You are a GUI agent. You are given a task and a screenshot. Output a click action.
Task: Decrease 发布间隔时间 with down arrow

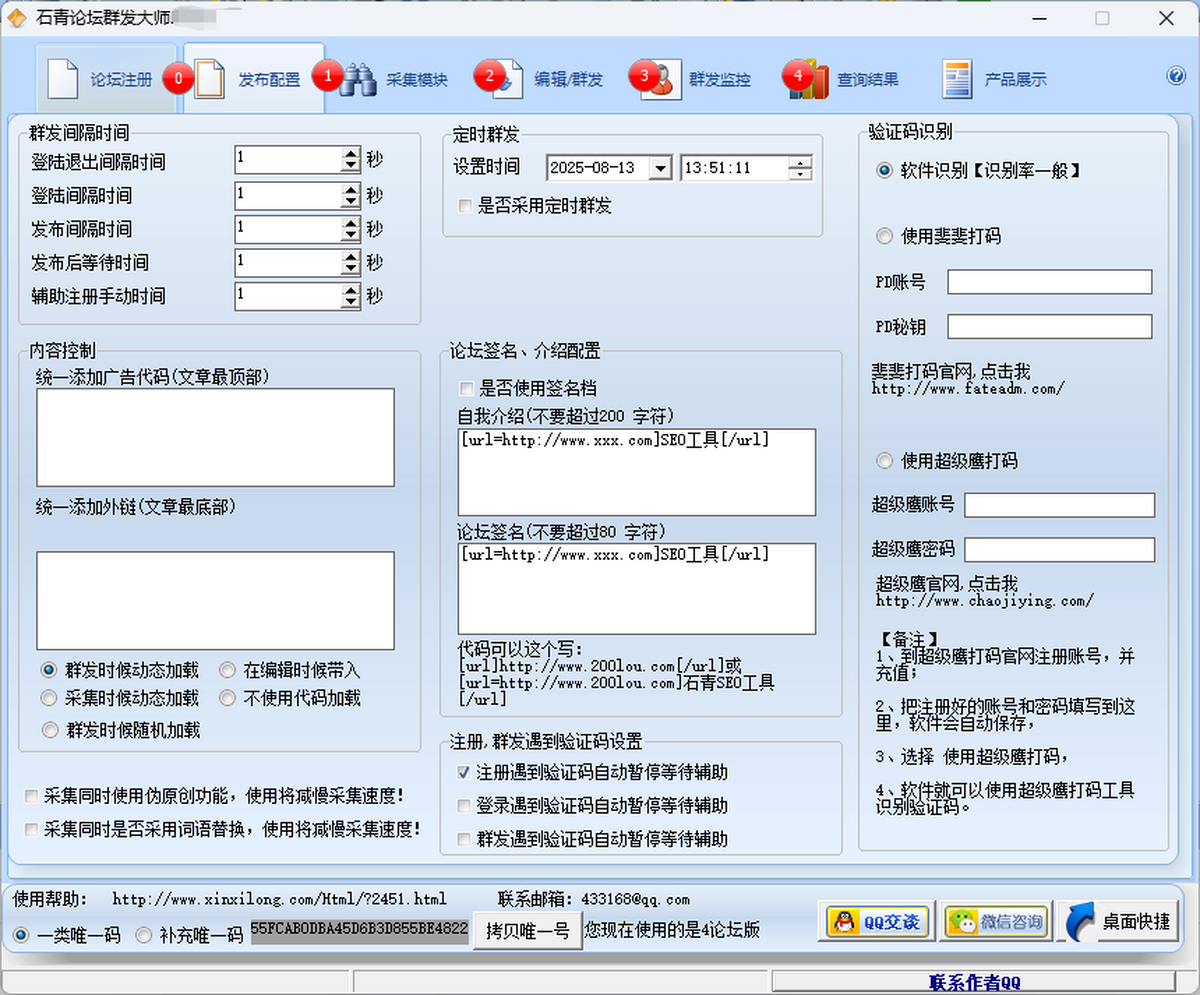tap(350, 234)
